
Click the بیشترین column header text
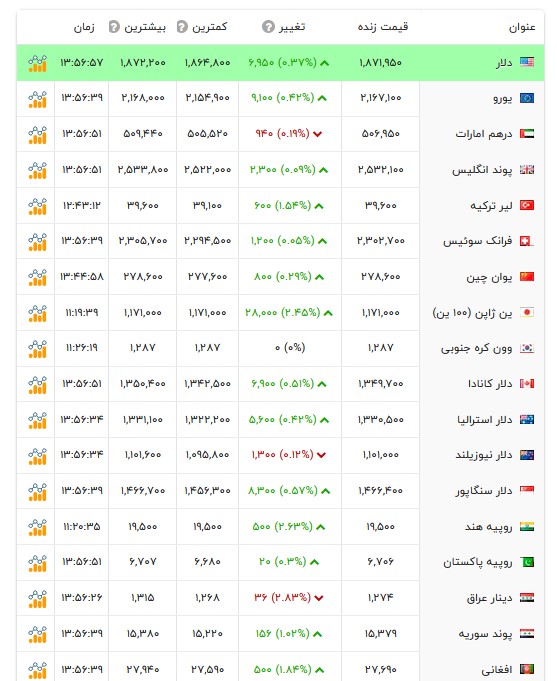click(145, 27)
